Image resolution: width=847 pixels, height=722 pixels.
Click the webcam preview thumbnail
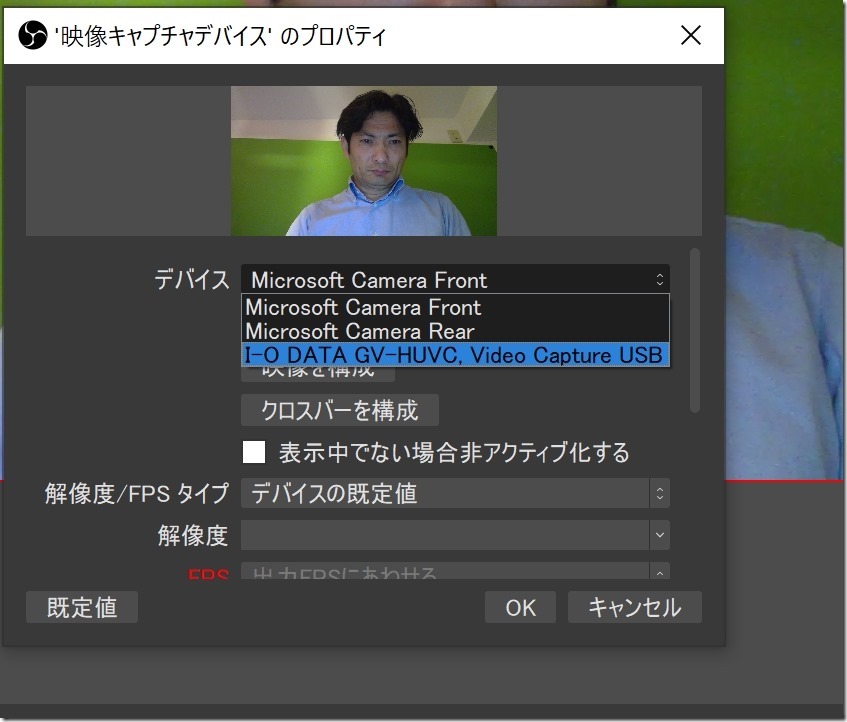(364, 161)
